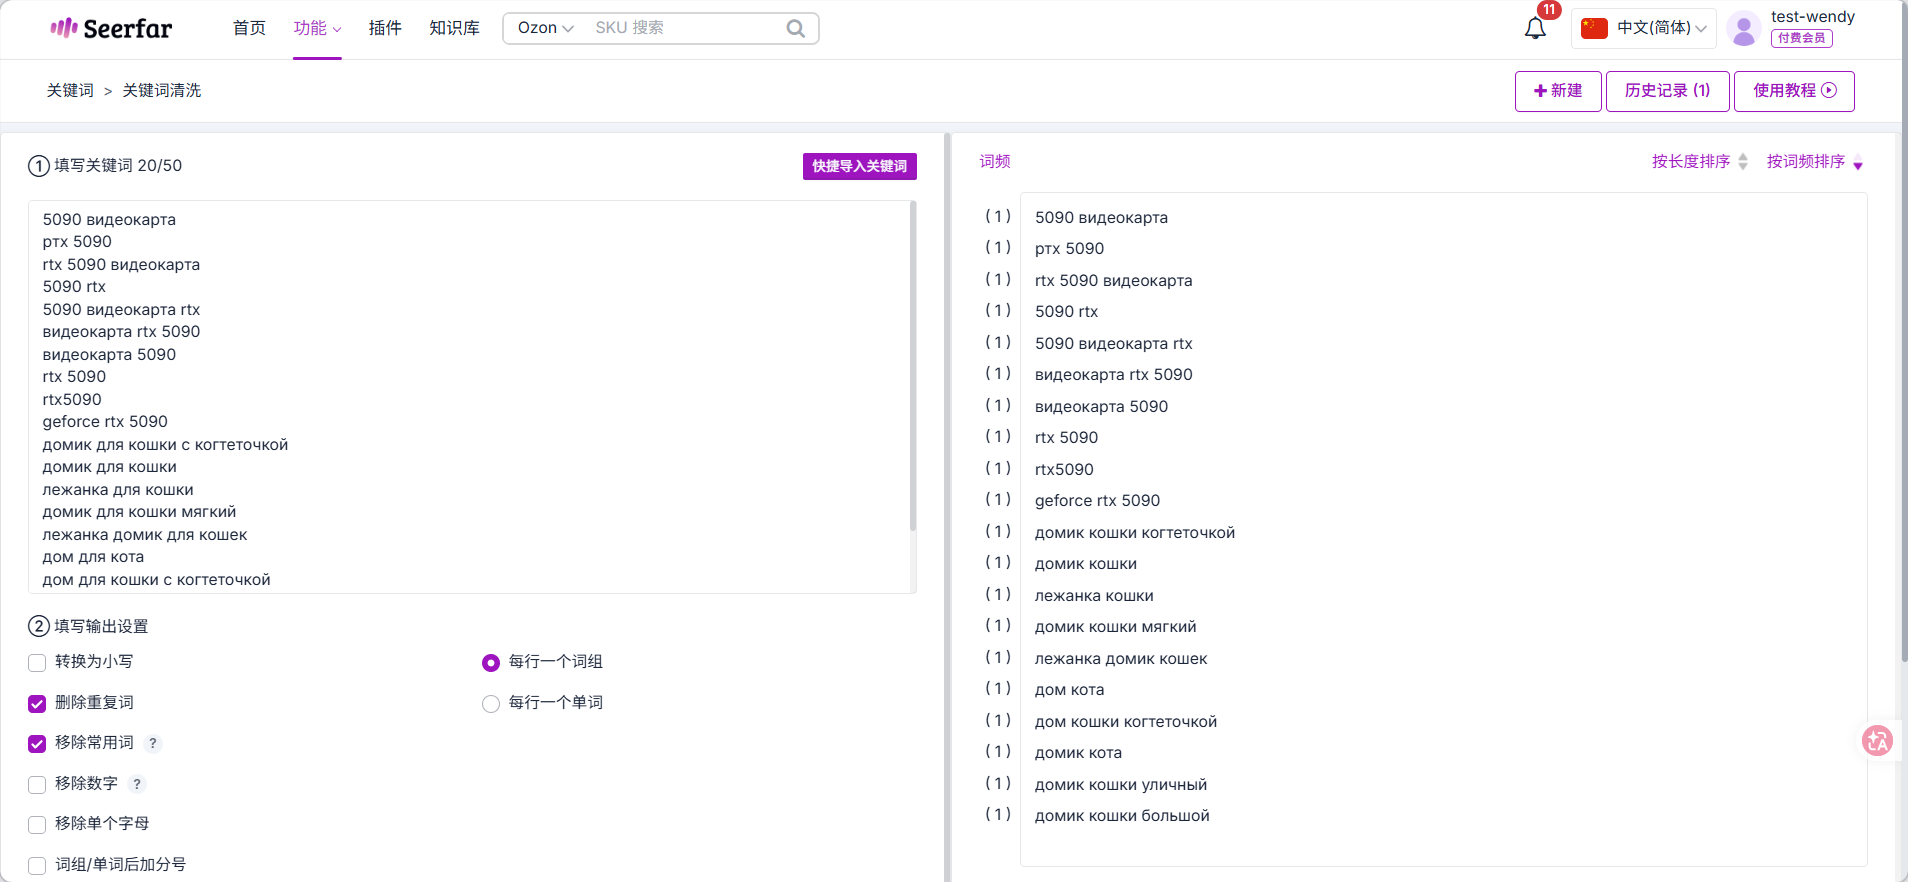Click the floating translate icon

coord(1877,741)
